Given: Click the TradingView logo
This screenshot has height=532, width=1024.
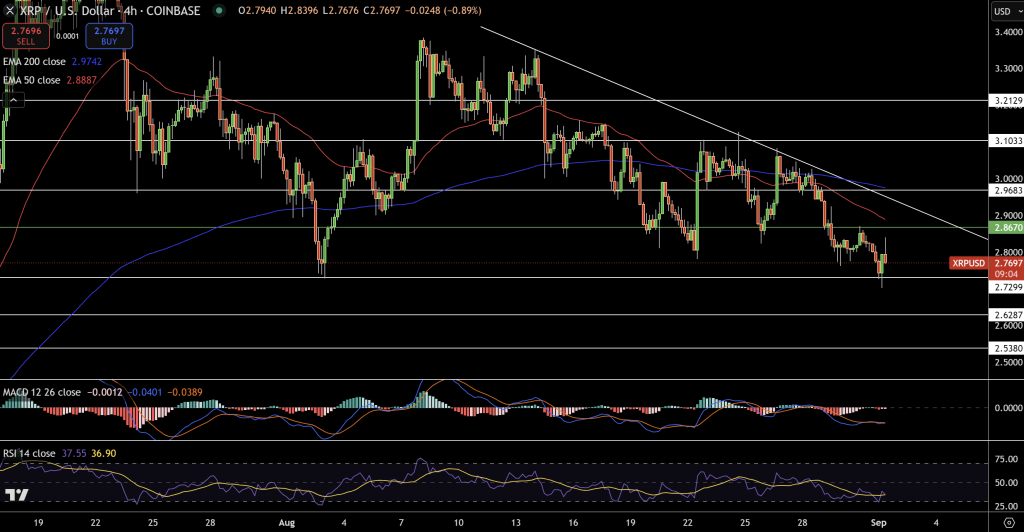Looking at the screenshot, I should click(x=17, y=495).
